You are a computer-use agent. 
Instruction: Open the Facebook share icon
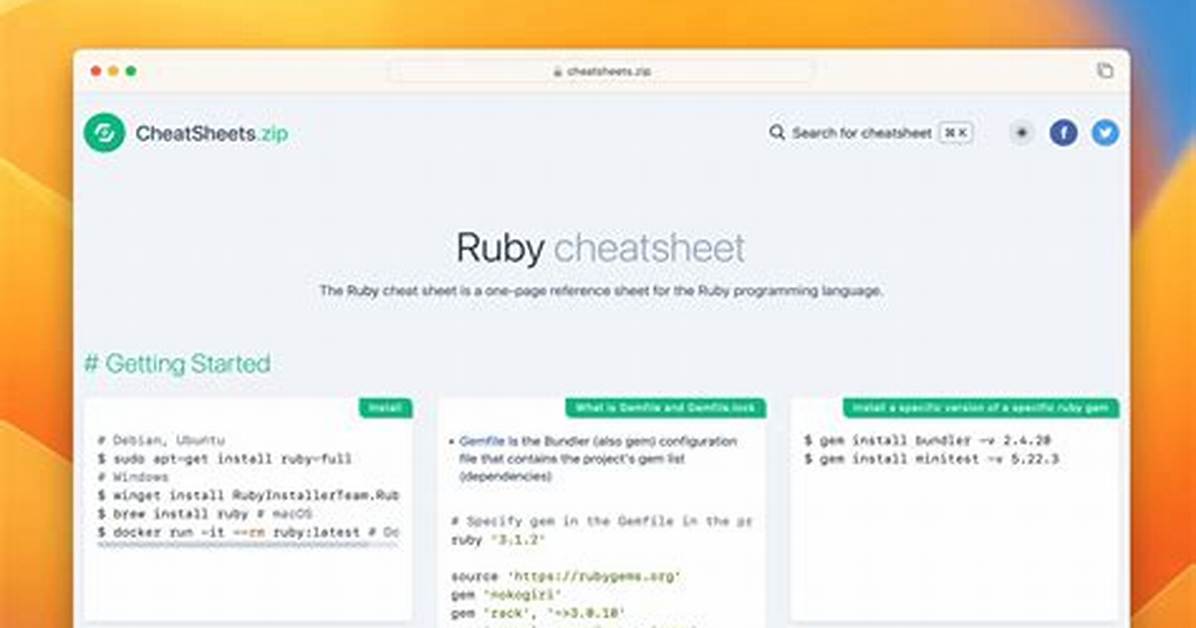click(x=1063, y=133)
